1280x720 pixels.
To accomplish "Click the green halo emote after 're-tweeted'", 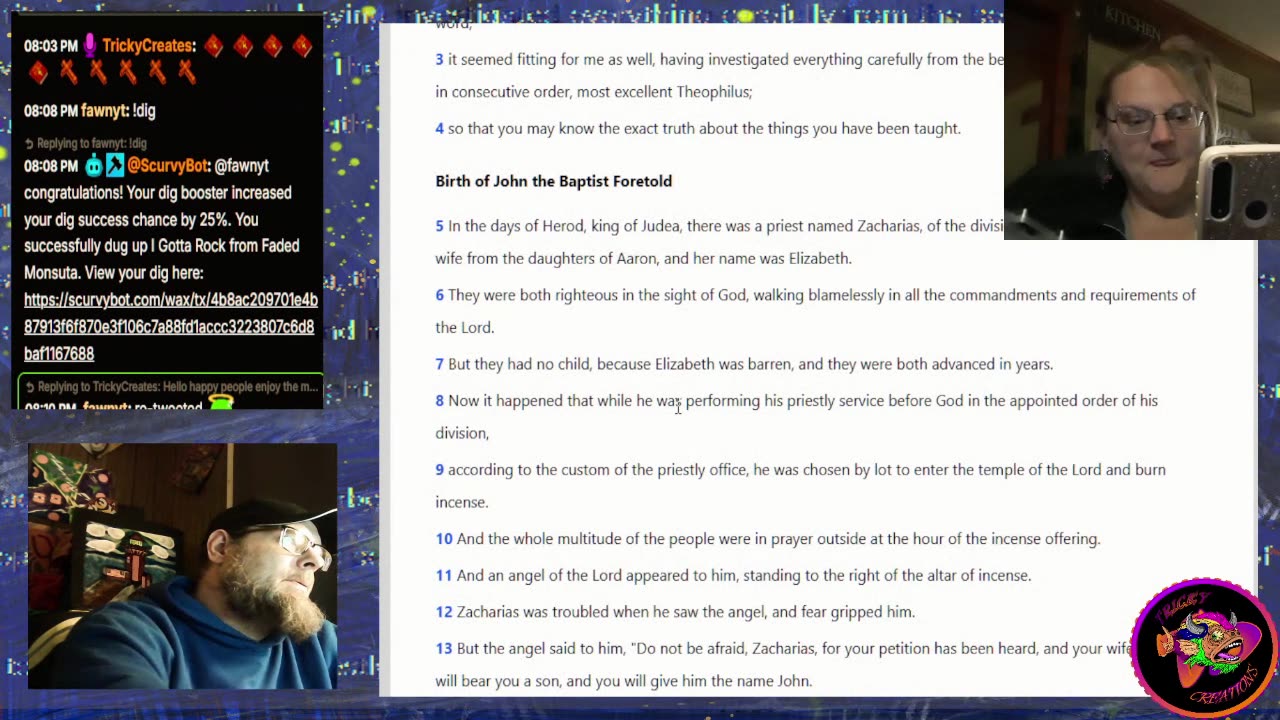I will [221, 403].
